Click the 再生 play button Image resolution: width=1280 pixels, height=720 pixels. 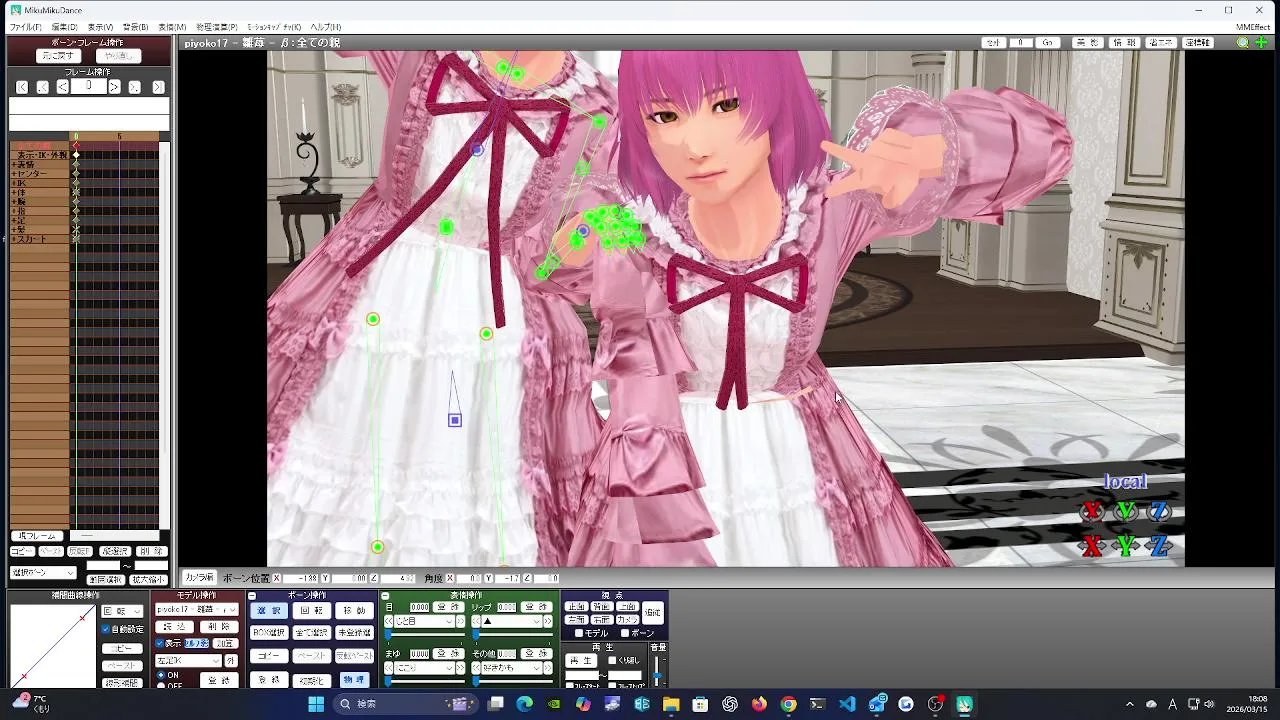coord(580,660)
